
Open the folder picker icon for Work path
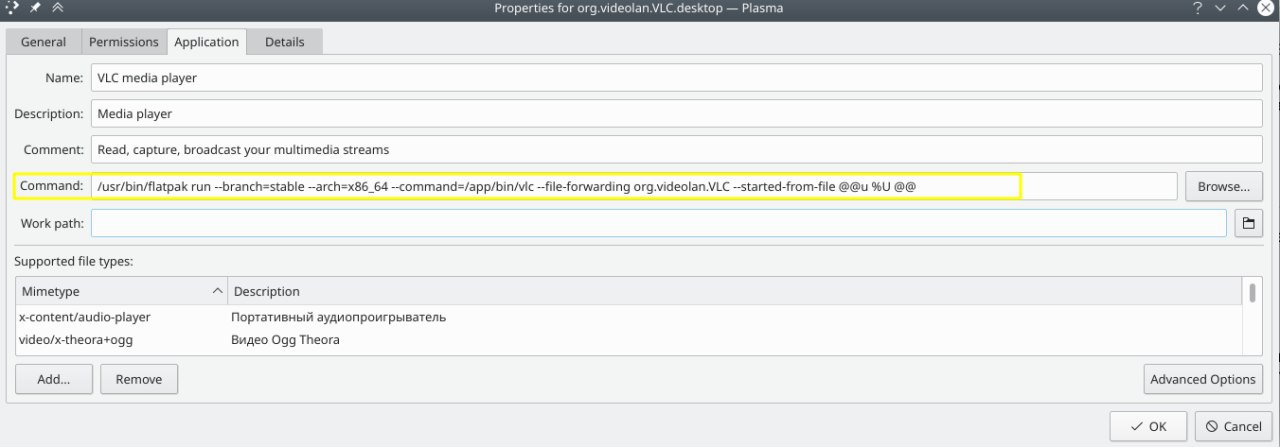(x=1248, y=223)
